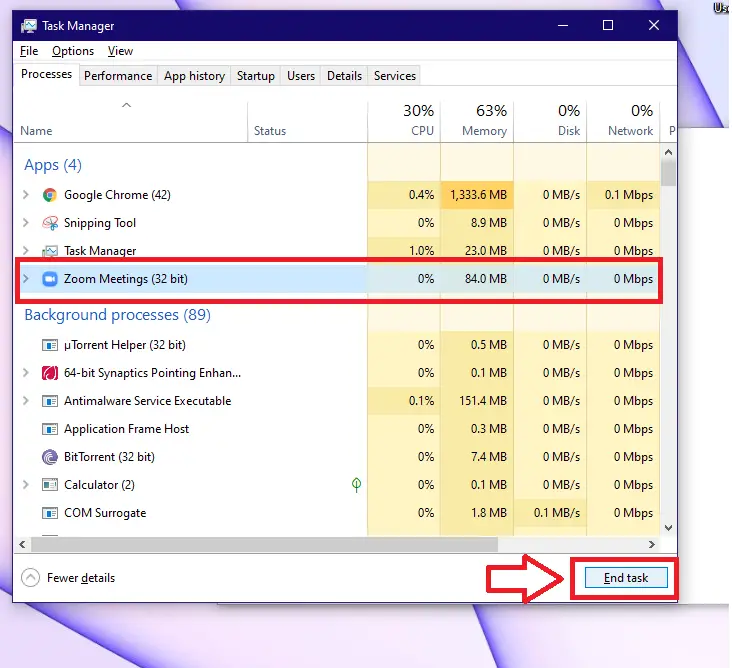Switch to the Users tab

pyautogui.click(x=301, y=76)
